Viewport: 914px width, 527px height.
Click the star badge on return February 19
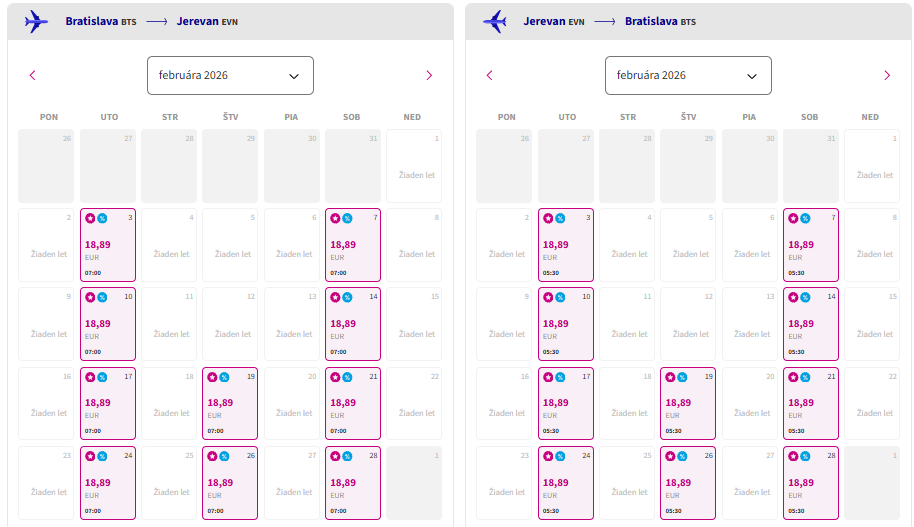coord(670,377)
